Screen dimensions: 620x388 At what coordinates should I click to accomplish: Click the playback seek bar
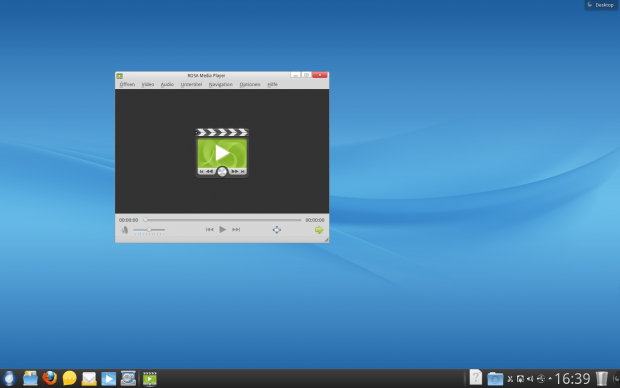223,220
